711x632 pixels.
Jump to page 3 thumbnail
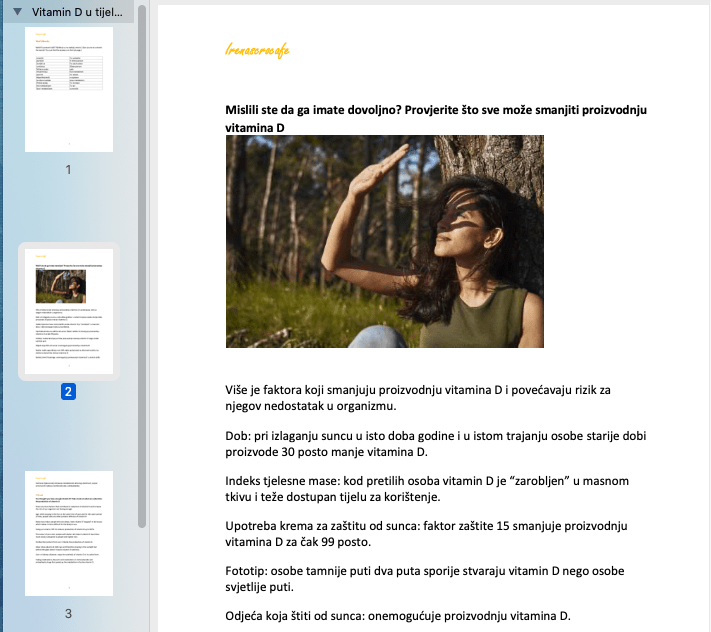69,533
